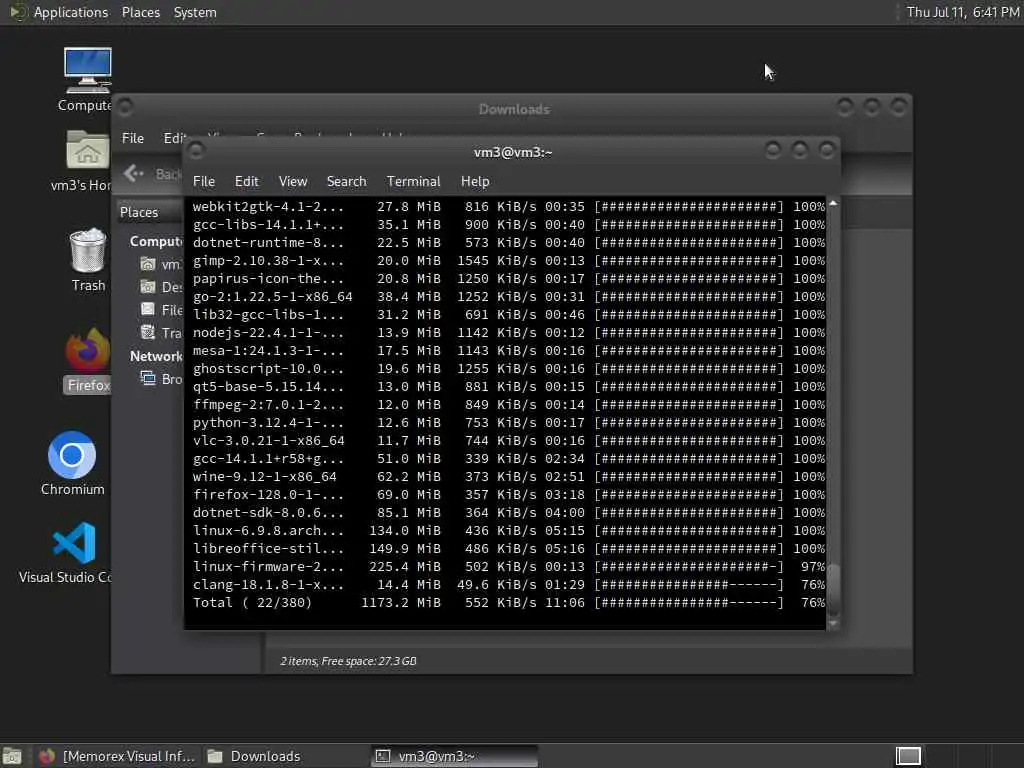
Task: Click the terminal scrollbar thumb
Action: [833, 589]
